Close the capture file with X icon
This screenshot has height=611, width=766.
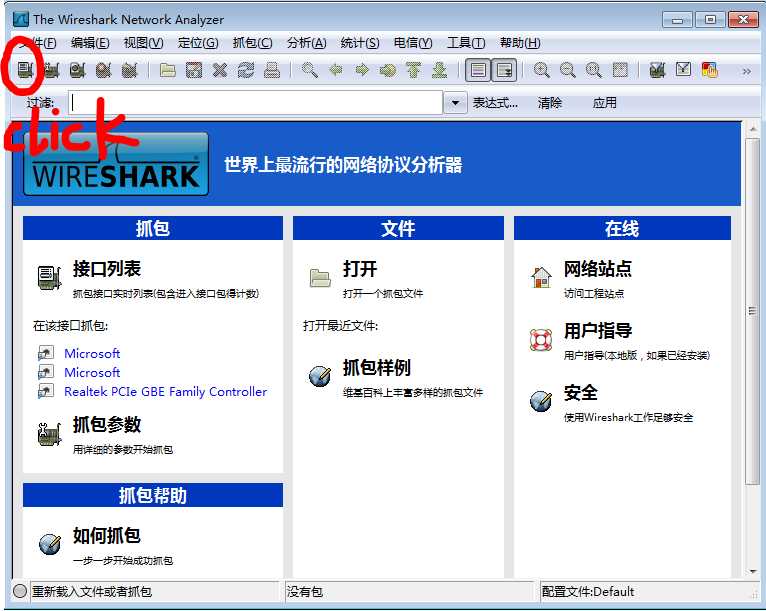pyautogui.click(x=220, y=70)
